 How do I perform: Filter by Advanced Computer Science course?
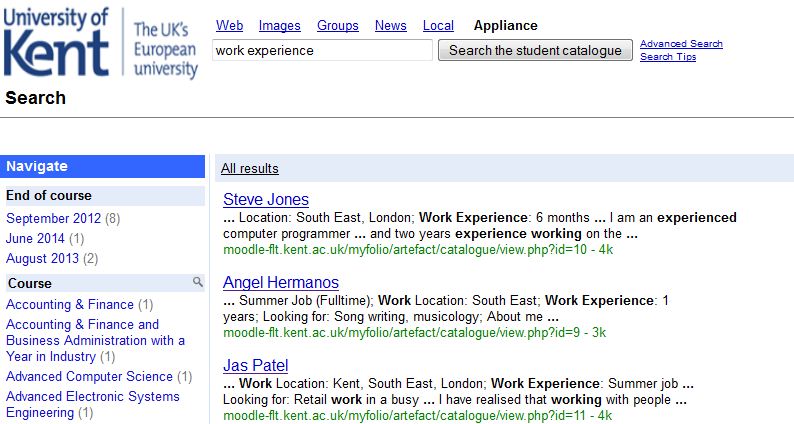pyautogui.click(x=89, y=376)
